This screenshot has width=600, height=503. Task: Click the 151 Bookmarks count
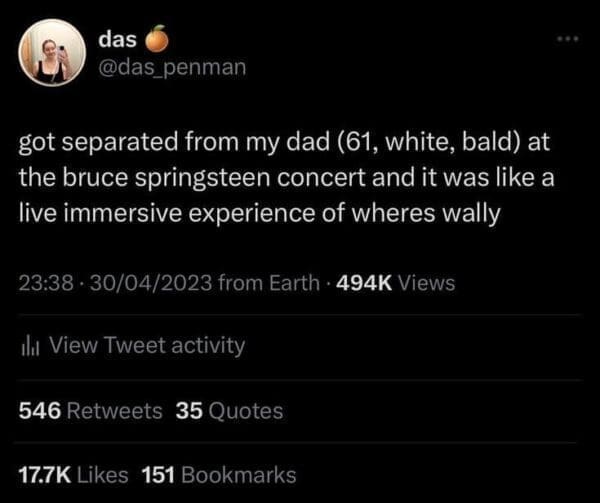coord(219,474)
